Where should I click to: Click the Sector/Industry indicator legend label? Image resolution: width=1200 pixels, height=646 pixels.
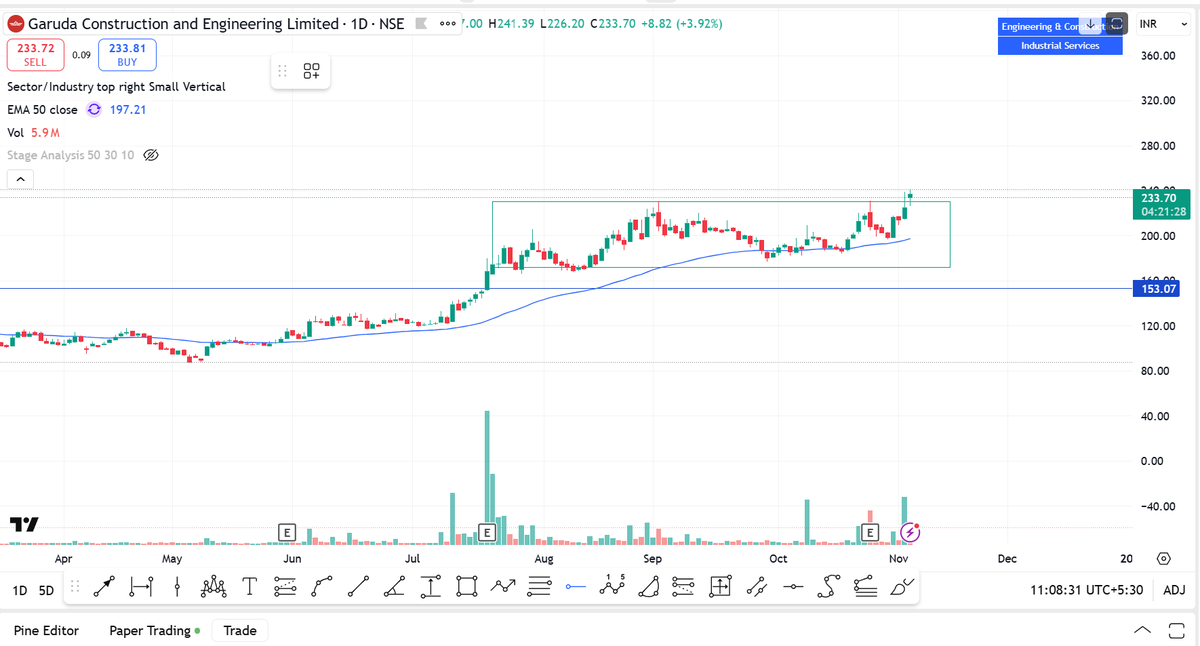pos(116,87)
